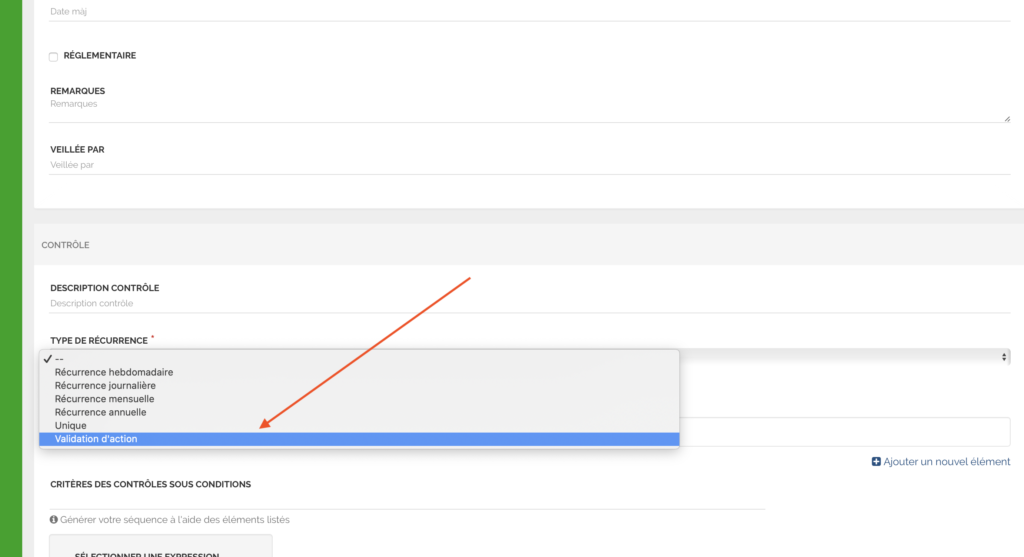1024x557 pixels.
Task: Click the Remarques textarea resize handle
Action: (x=1006, y=118)
